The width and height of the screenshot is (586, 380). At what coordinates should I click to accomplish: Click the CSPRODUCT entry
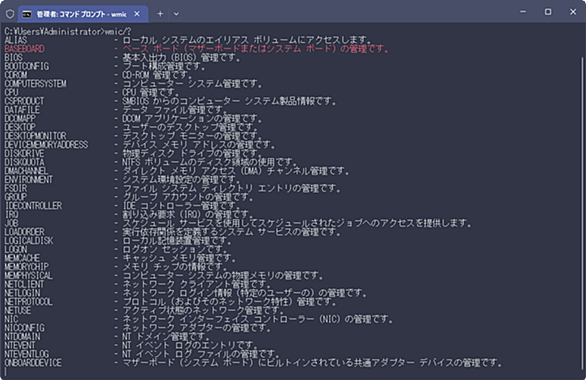click(x=24, y=101)
